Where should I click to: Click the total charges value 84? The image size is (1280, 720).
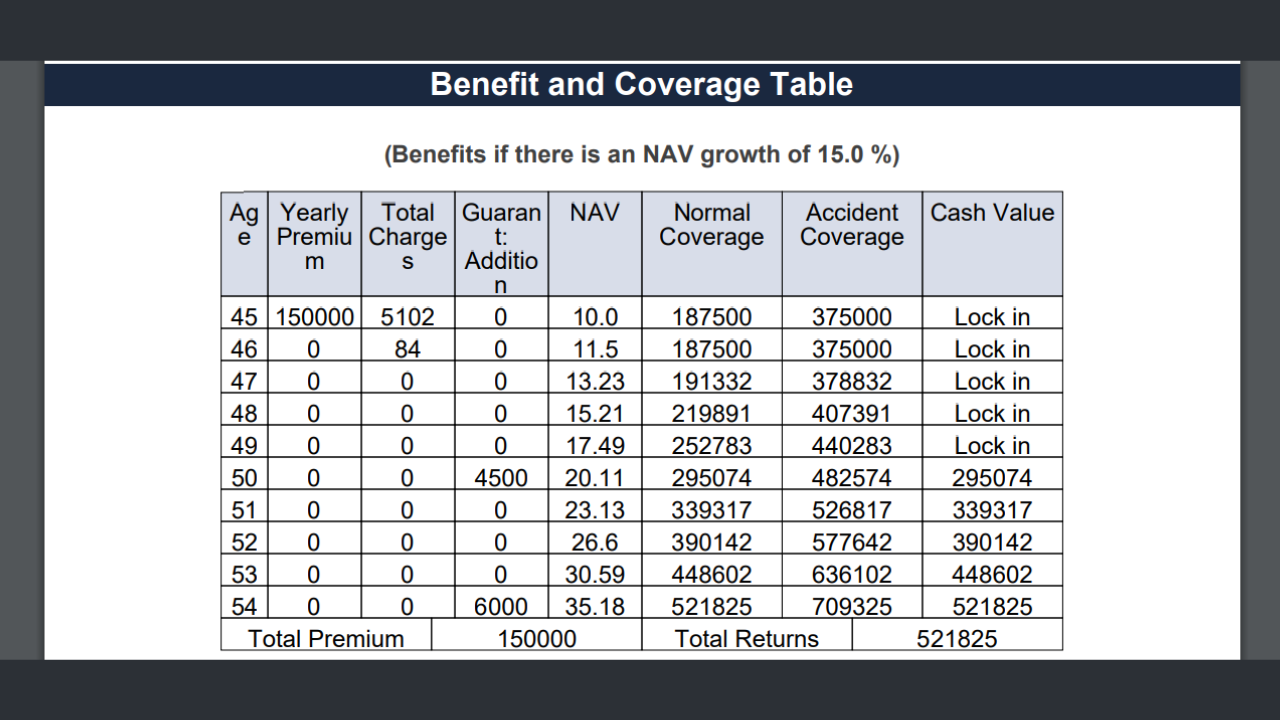[407, 349]
